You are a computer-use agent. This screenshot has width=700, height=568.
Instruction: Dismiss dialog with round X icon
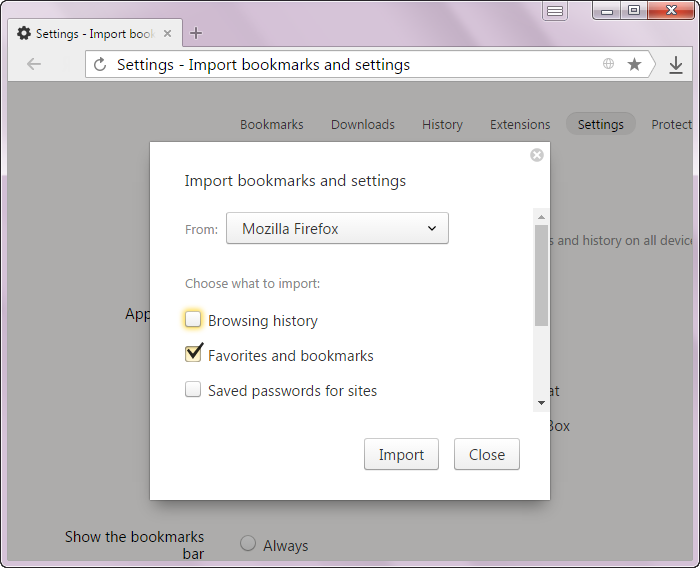coord(537,155)
